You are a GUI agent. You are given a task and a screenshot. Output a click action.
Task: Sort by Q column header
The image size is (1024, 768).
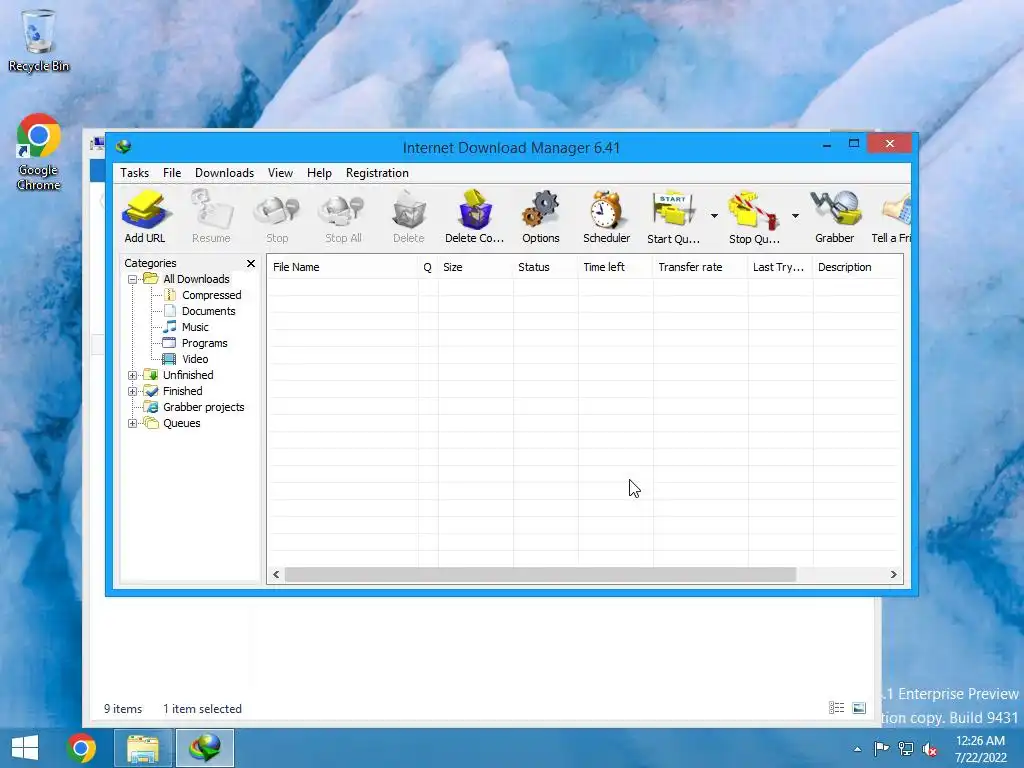[x=428, y=267]
